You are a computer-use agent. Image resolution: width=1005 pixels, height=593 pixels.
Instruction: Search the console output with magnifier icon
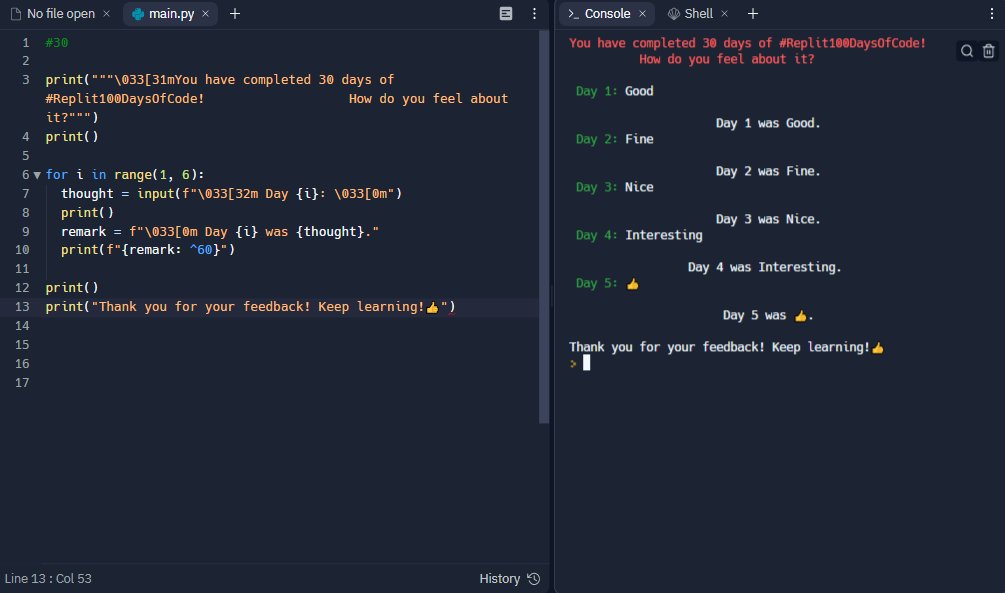pos(967,51)
